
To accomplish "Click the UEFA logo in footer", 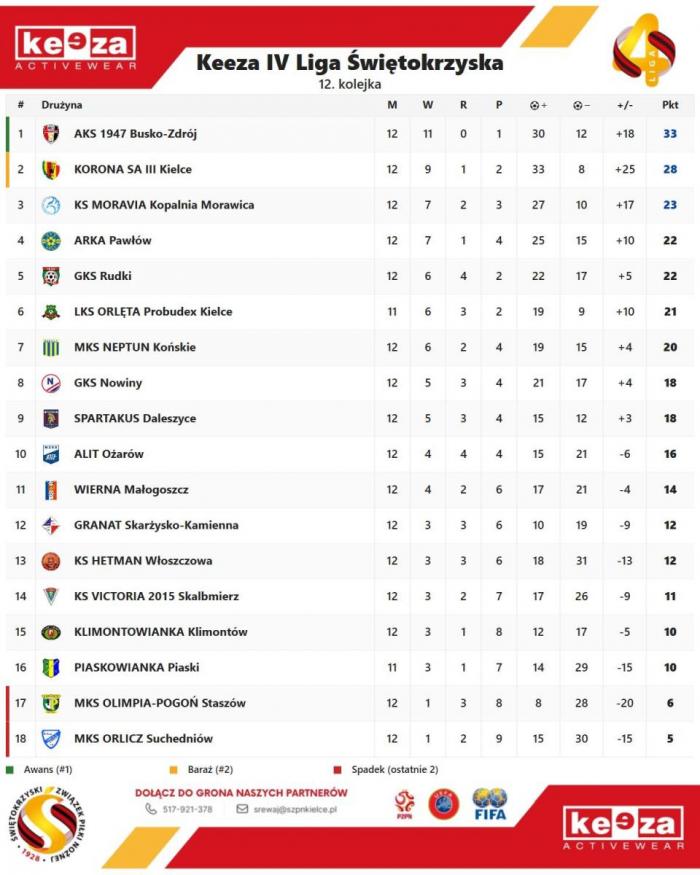I will (x=444, y=804).
